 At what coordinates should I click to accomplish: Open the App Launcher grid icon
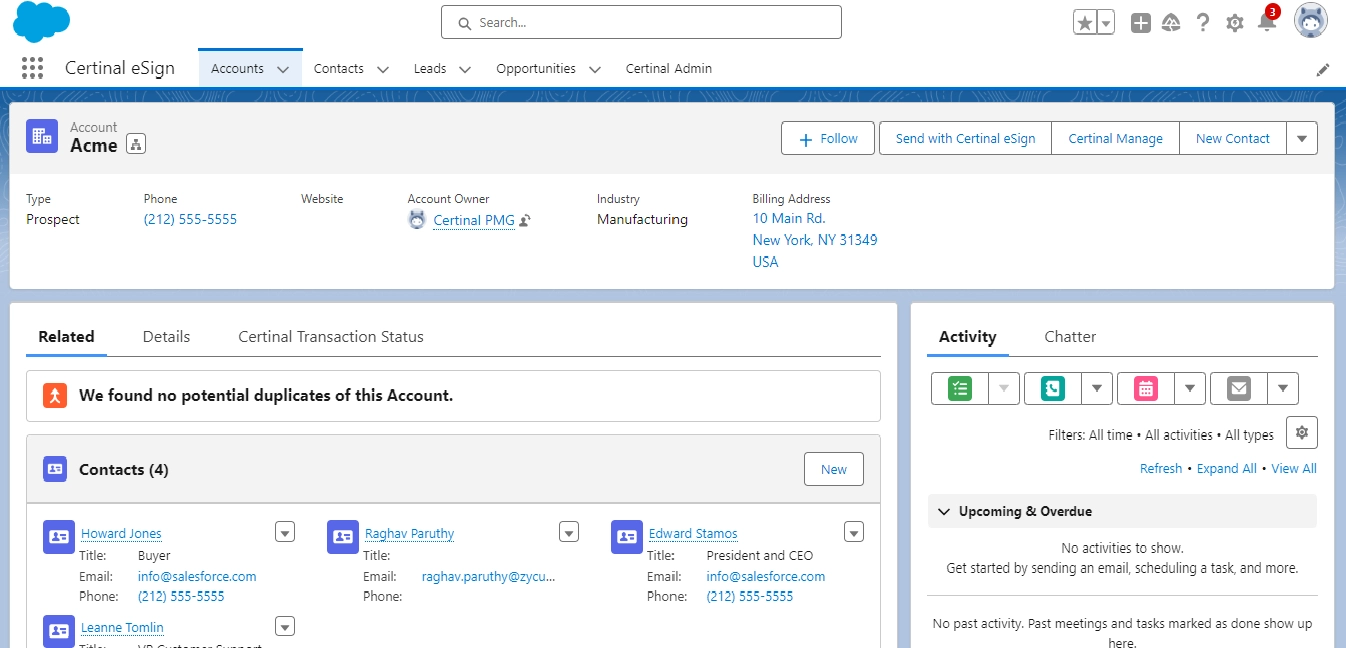click(33, 68)
